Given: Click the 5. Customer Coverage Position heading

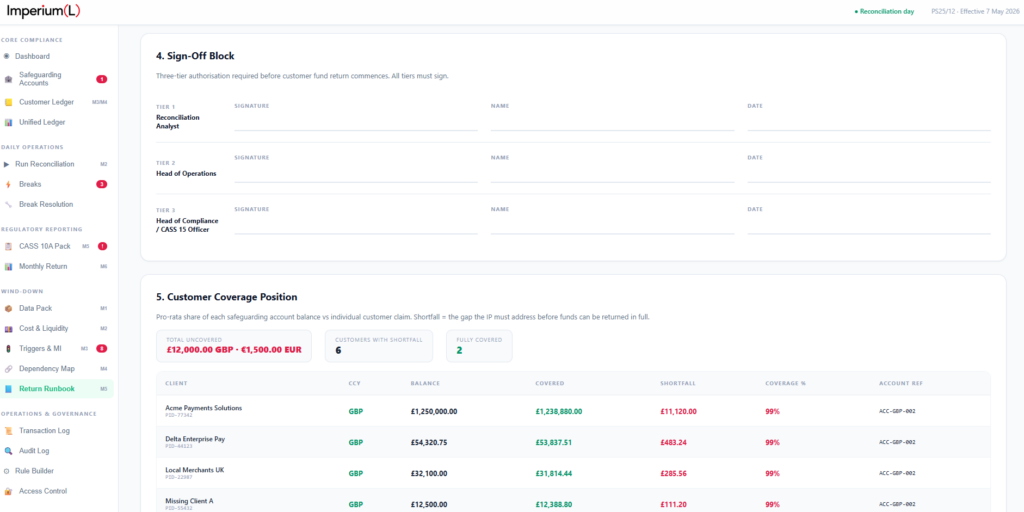Looking at the screenshot, I should click(x=227, y=296).
